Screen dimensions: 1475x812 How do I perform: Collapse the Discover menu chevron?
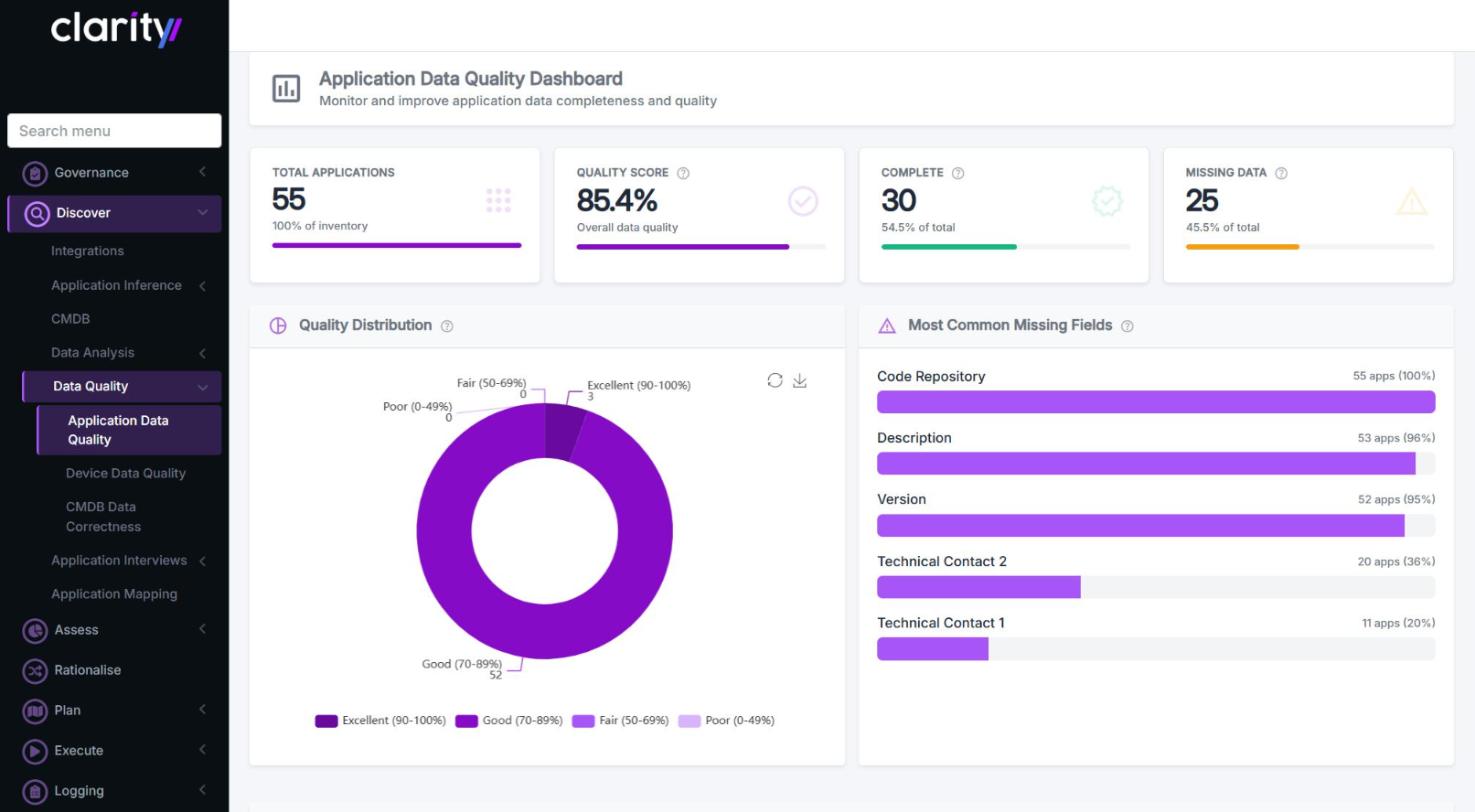coord(202,213)
